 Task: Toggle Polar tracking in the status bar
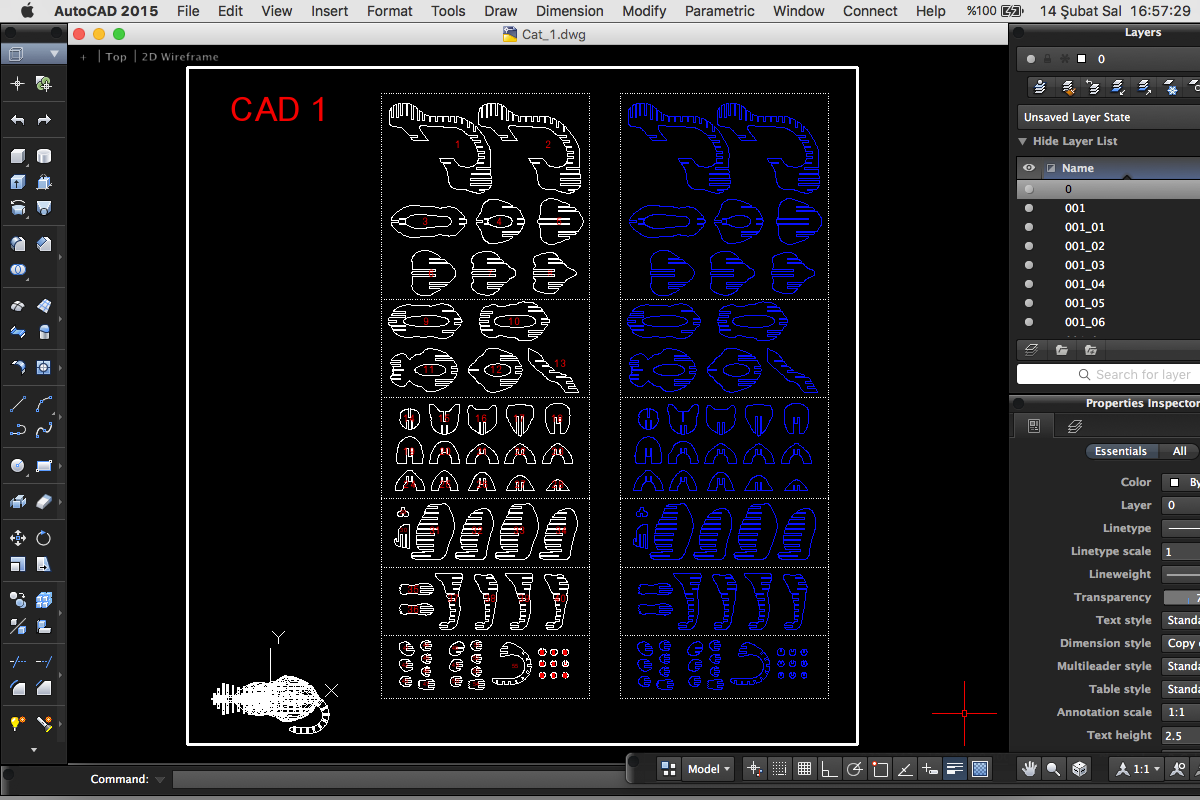854,769
